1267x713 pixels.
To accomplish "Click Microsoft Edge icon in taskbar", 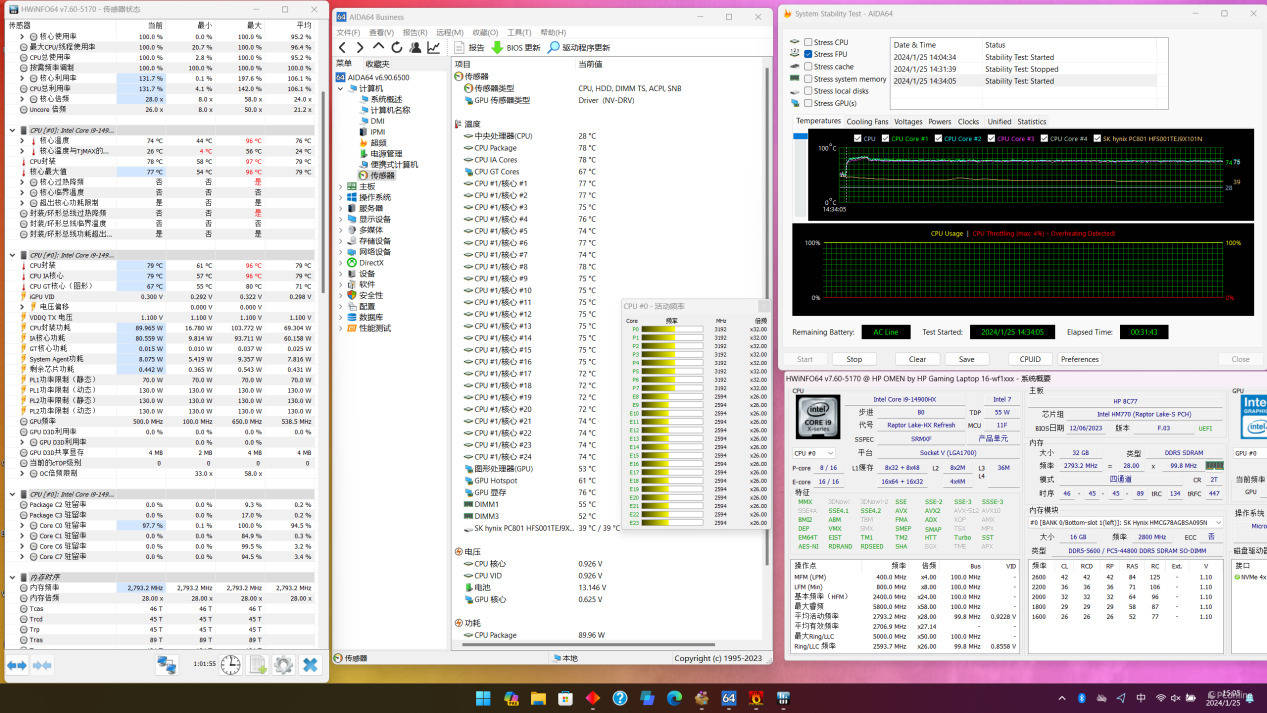I will (x=674, y=697).
